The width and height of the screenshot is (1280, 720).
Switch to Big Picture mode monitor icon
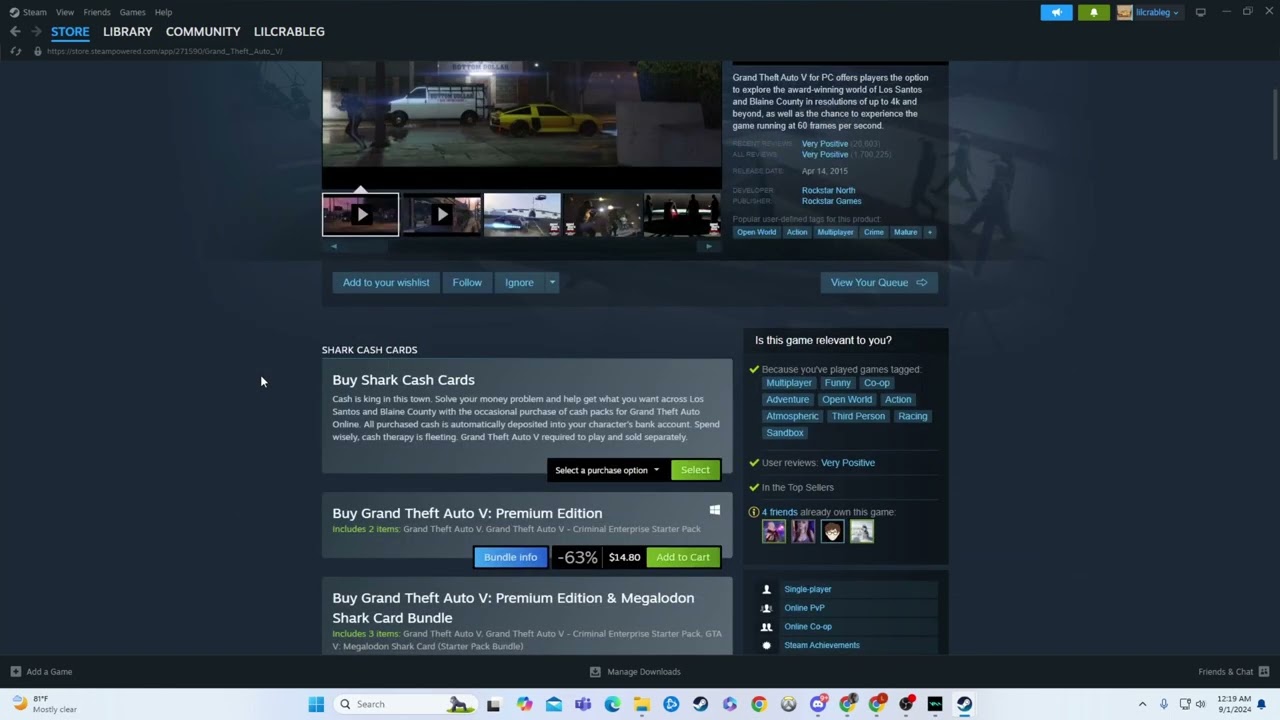pos(1200,12)
